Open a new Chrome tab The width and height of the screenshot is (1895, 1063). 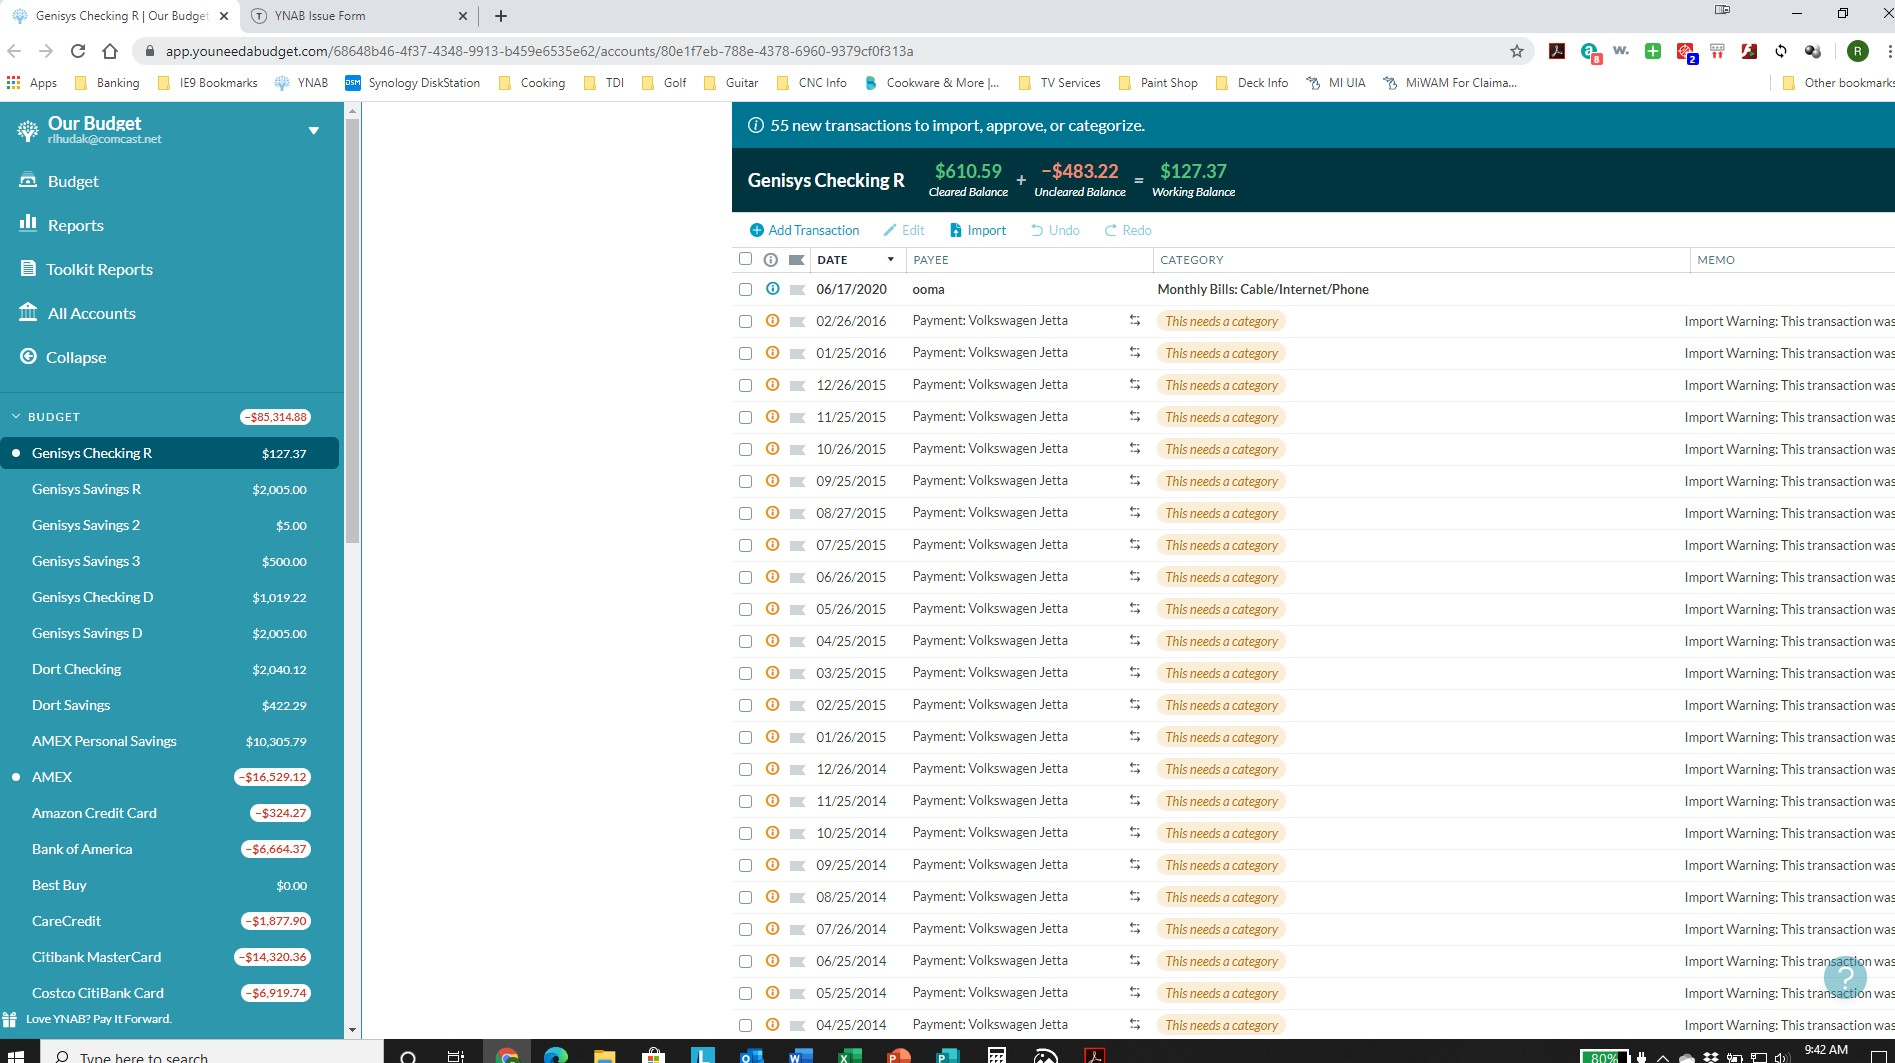[501, 16]
